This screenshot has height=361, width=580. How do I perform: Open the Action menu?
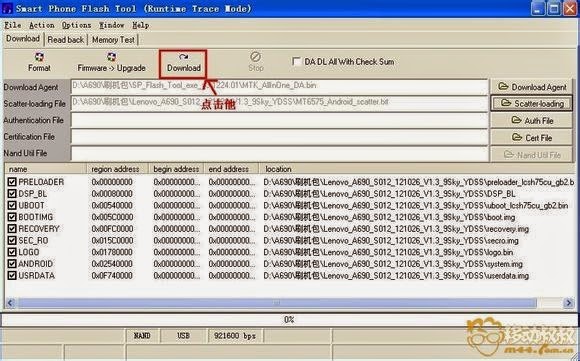coord(41,25)
